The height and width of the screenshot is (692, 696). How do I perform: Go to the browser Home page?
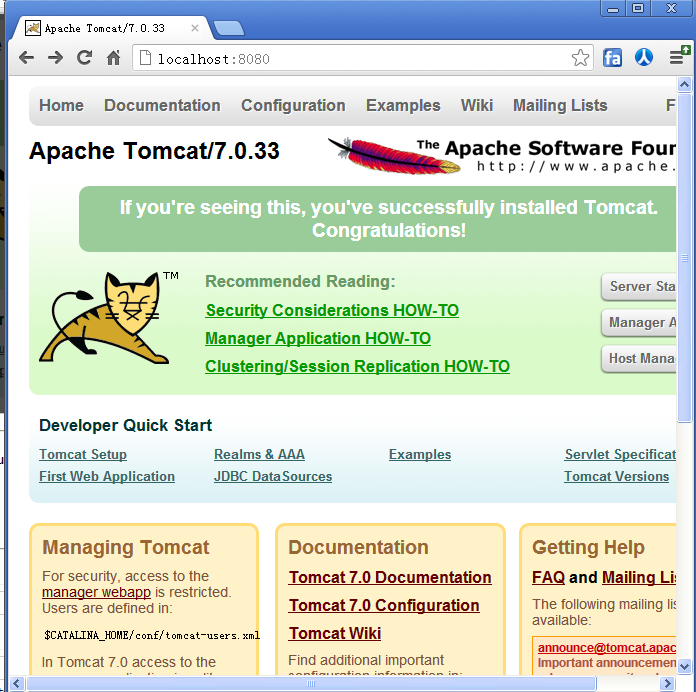(x=114, y=58)
